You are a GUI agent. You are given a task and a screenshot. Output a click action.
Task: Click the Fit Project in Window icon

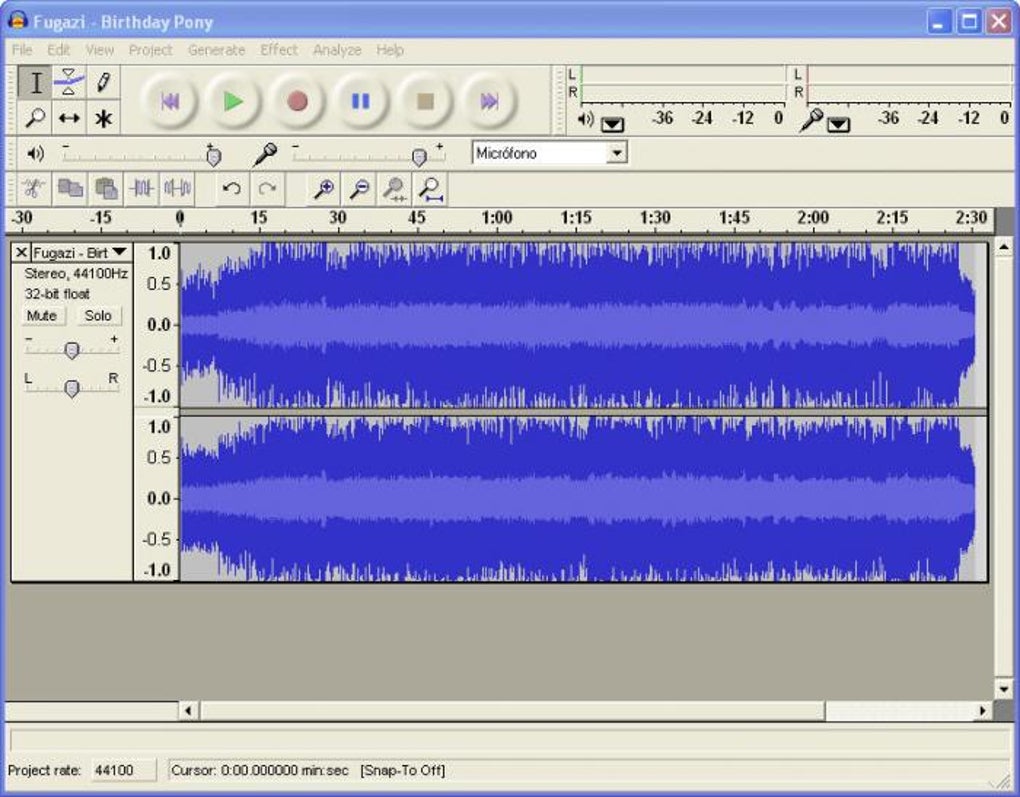tap(430, 188)
